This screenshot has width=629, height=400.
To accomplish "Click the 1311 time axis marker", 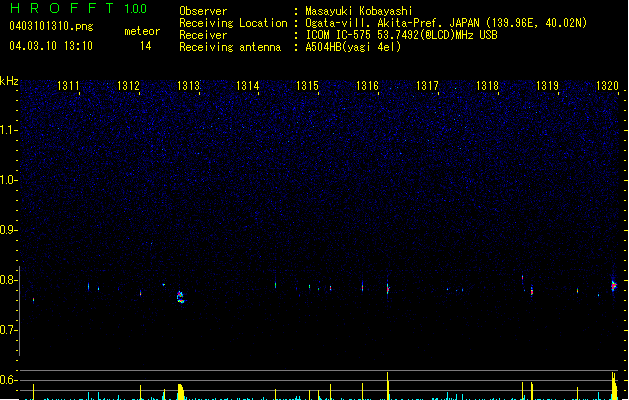I will [x=68, y=86].
